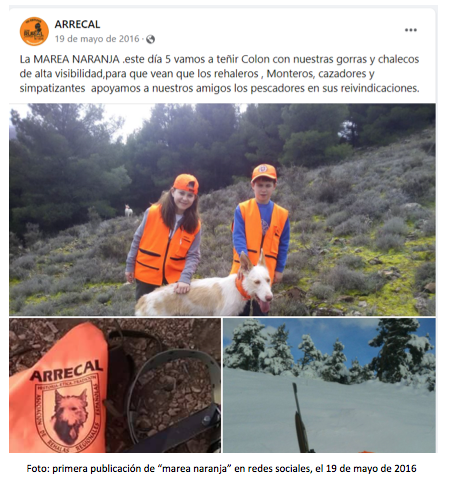
Task: Open the main photo of two children with dog
Action: [x=222, y=209]
